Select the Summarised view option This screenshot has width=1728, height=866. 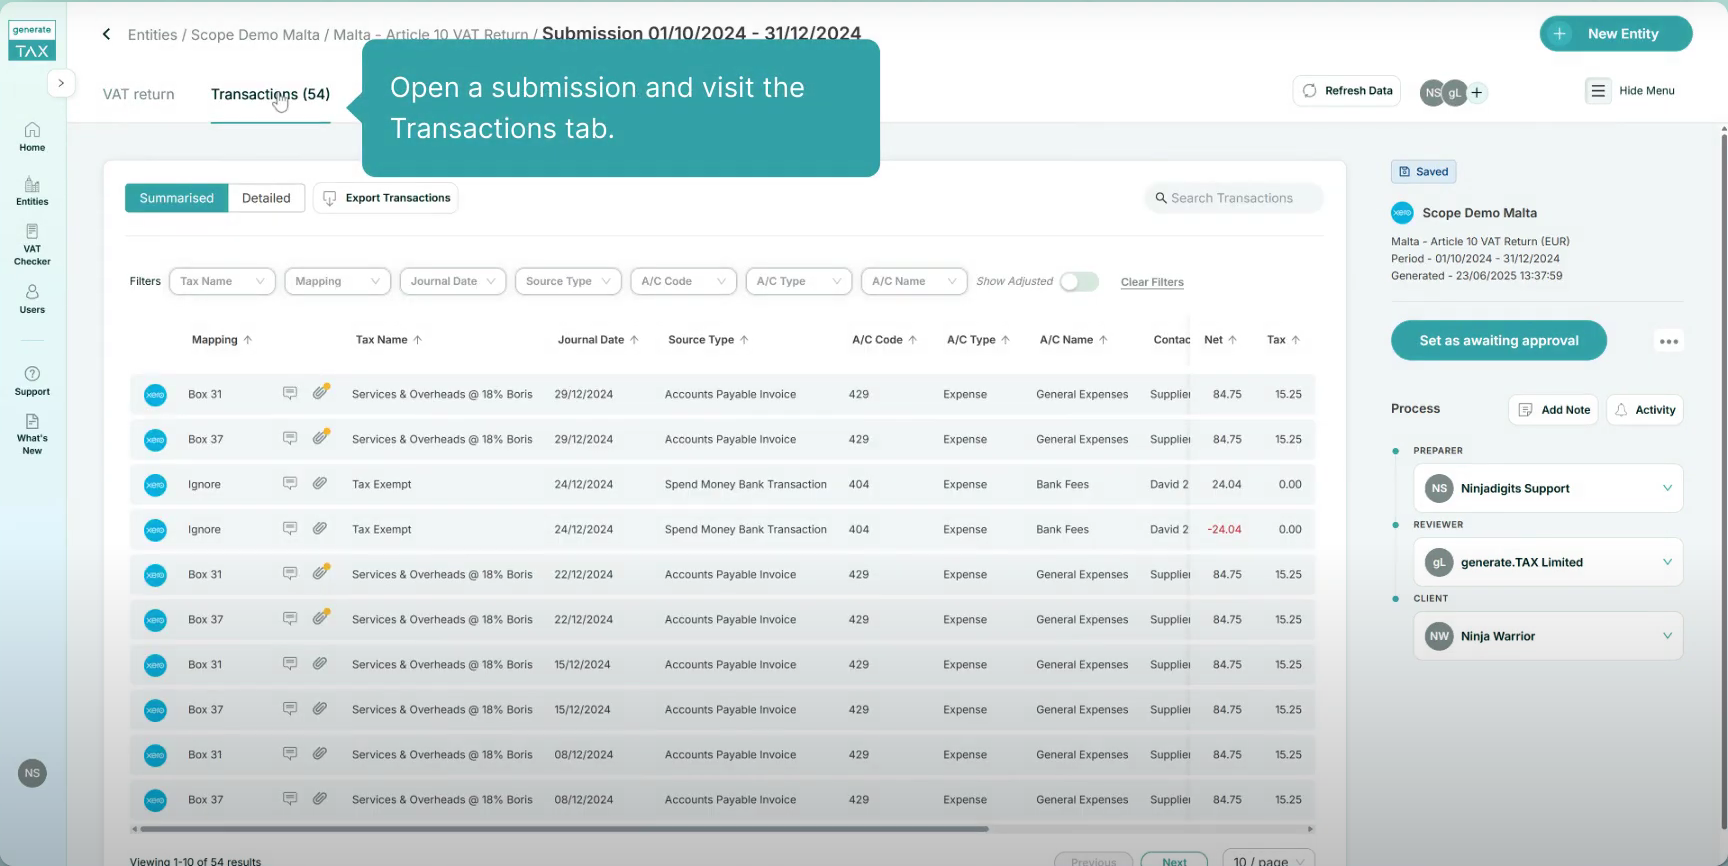point(176,198)
